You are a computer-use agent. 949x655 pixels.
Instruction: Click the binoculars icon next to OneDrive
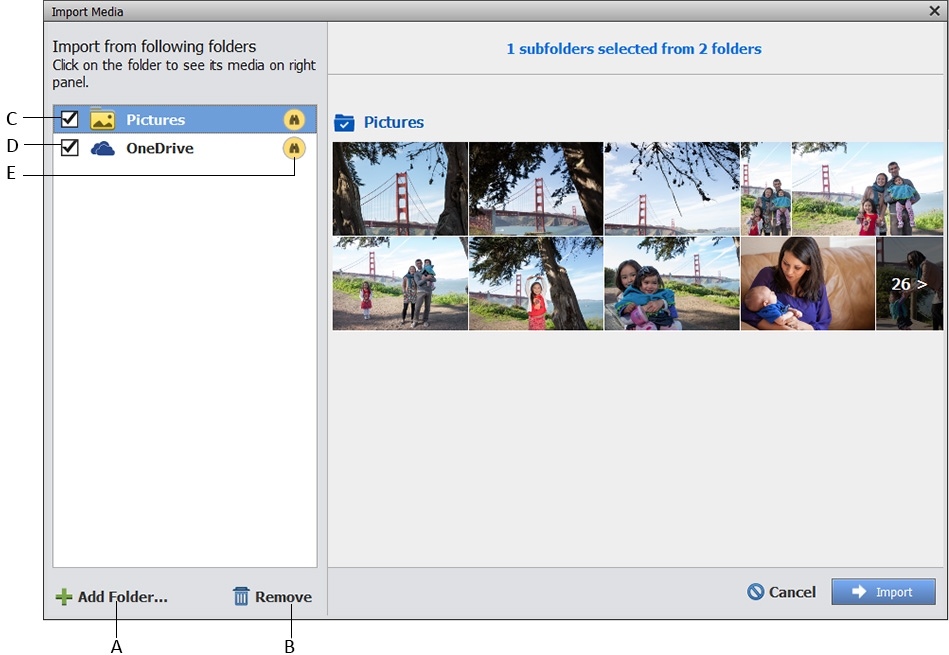coord(293,147)
